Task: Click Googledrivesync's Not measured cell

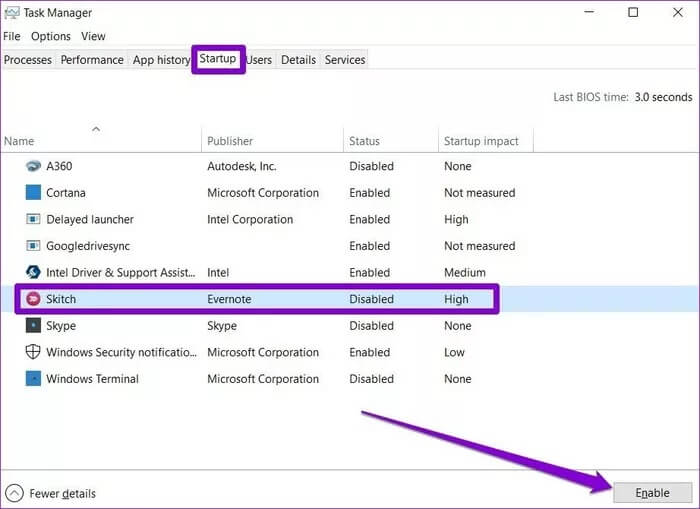Action: (479, 246)
